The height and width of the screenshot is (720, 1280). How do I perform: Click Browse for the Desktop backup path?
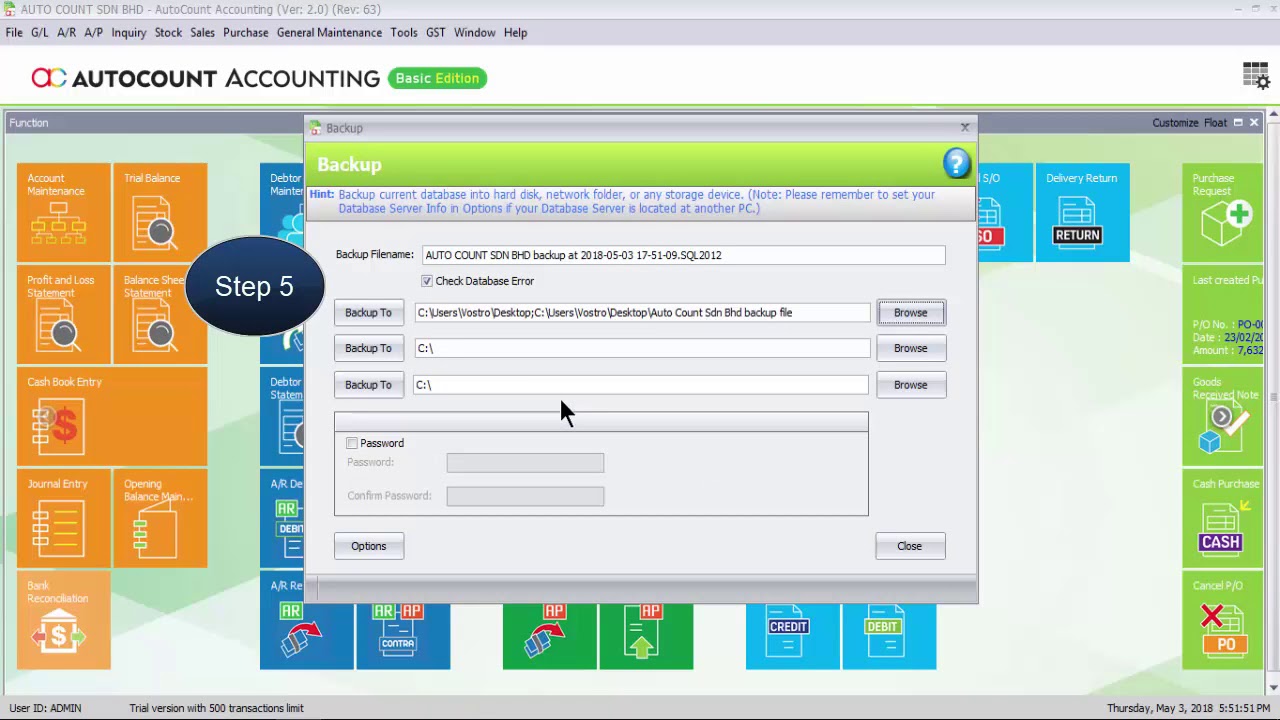(910, 313)
